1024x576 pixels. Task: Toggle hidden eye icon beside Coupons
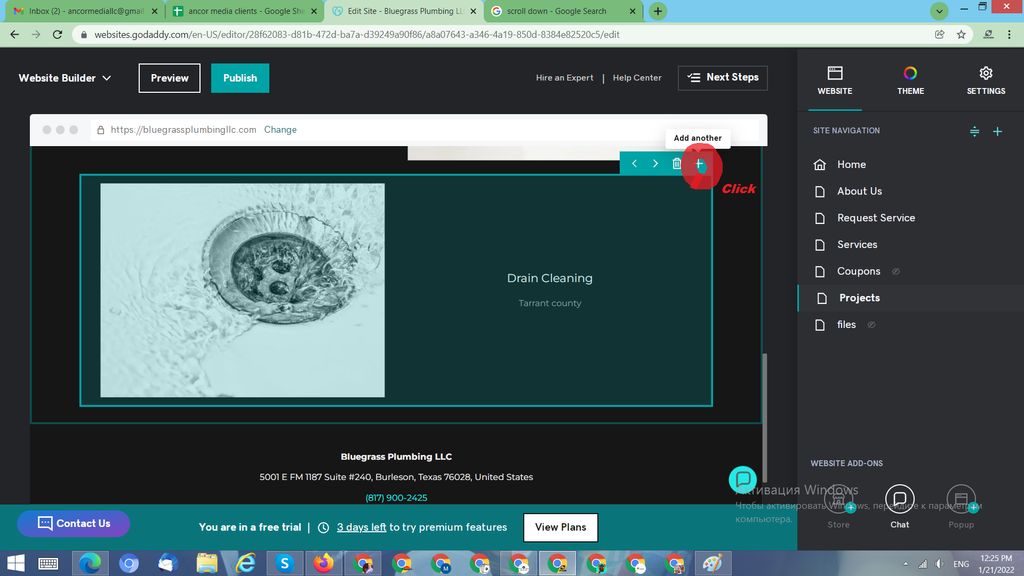(896, 271)
